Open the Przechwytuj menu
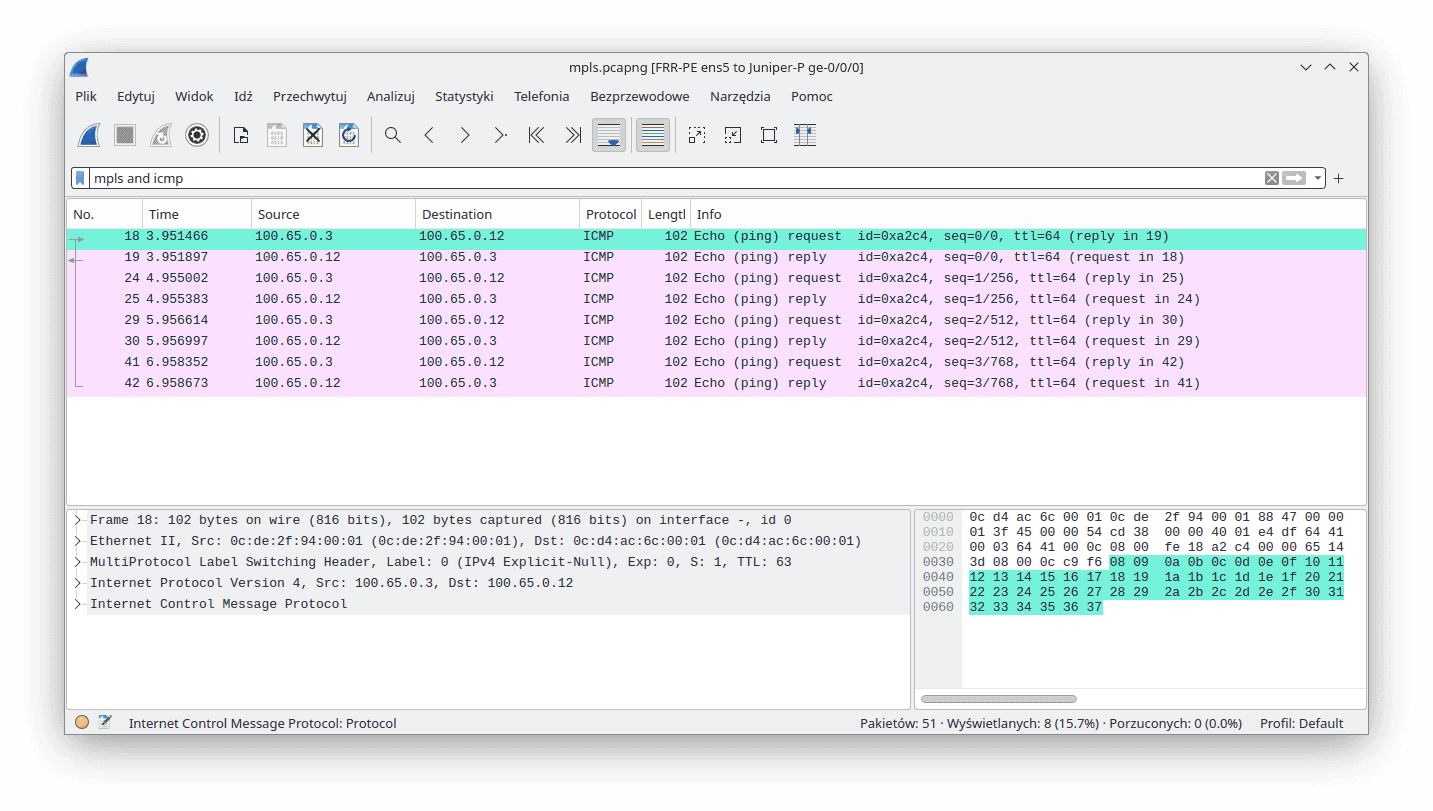The height and width of the screenshot is (811, 1433). tap(310, 96)
